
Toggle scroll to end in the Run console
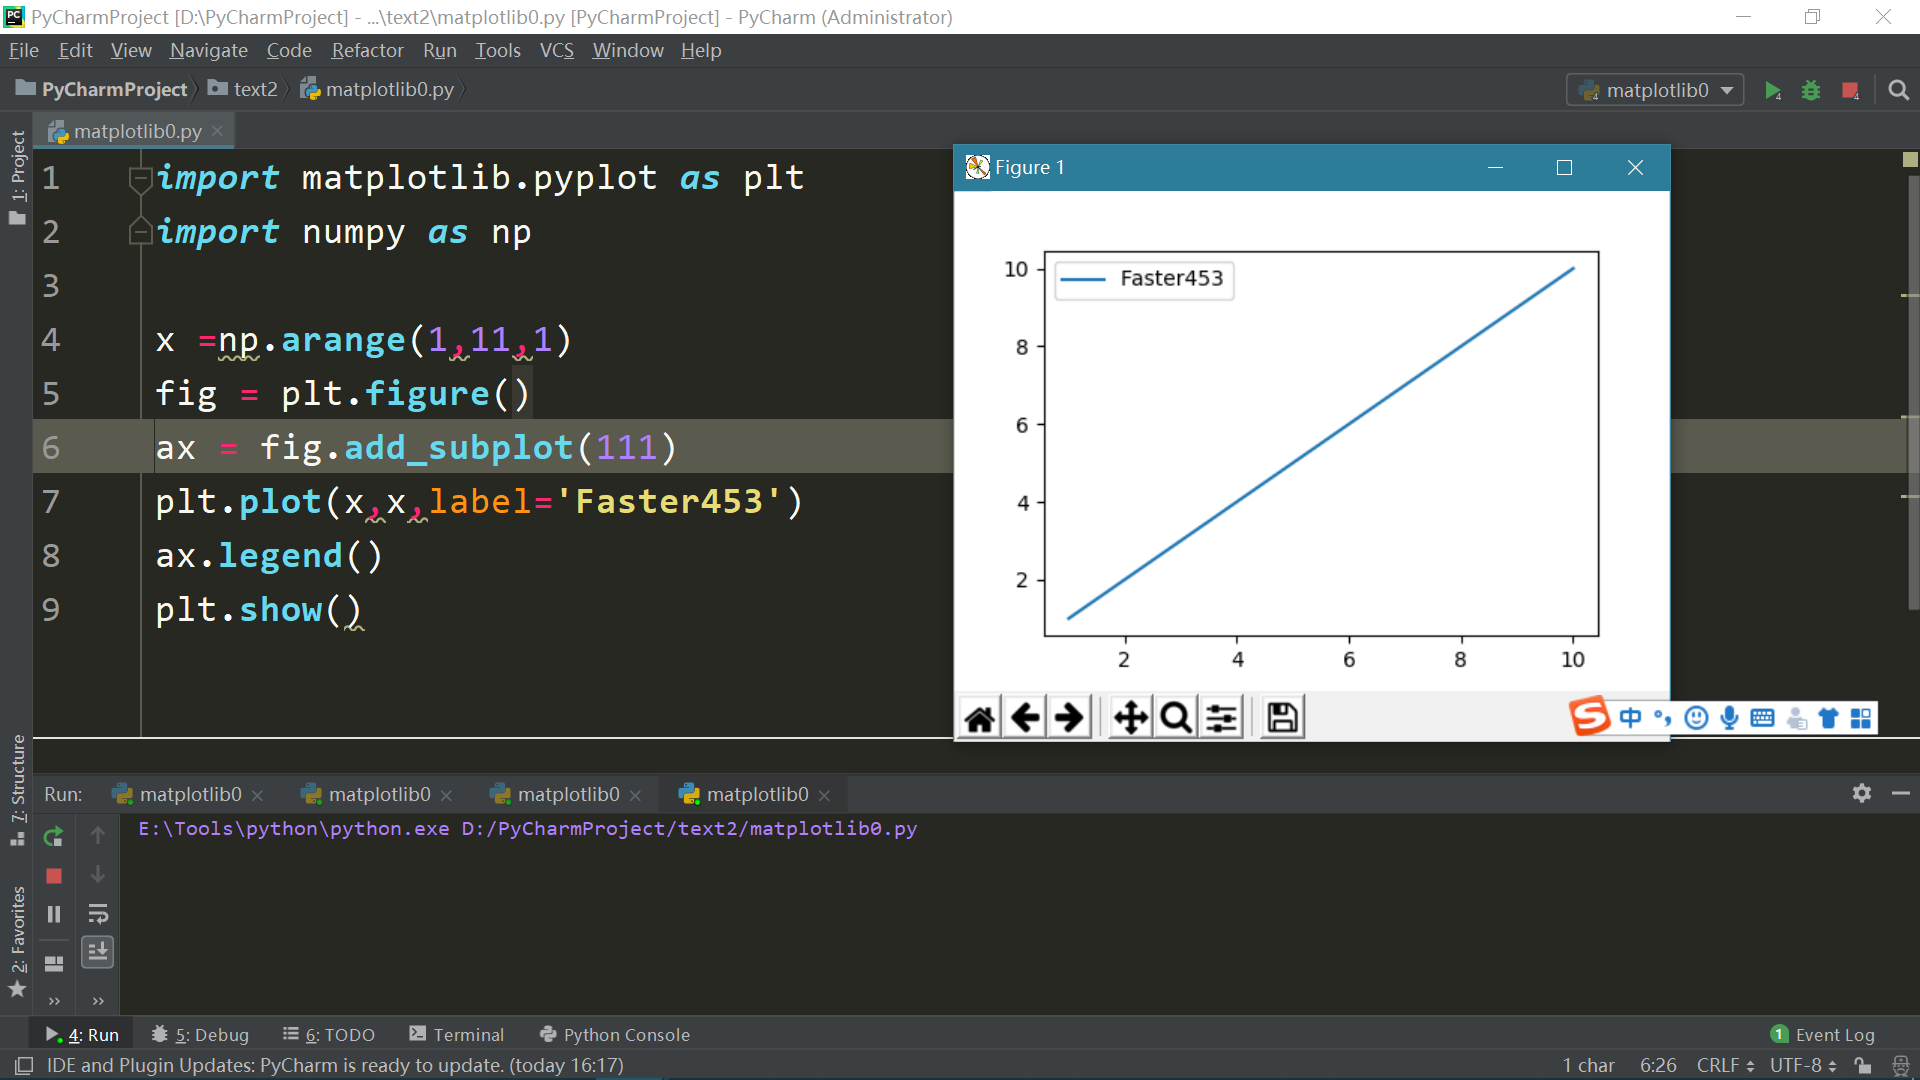point(98,952)
